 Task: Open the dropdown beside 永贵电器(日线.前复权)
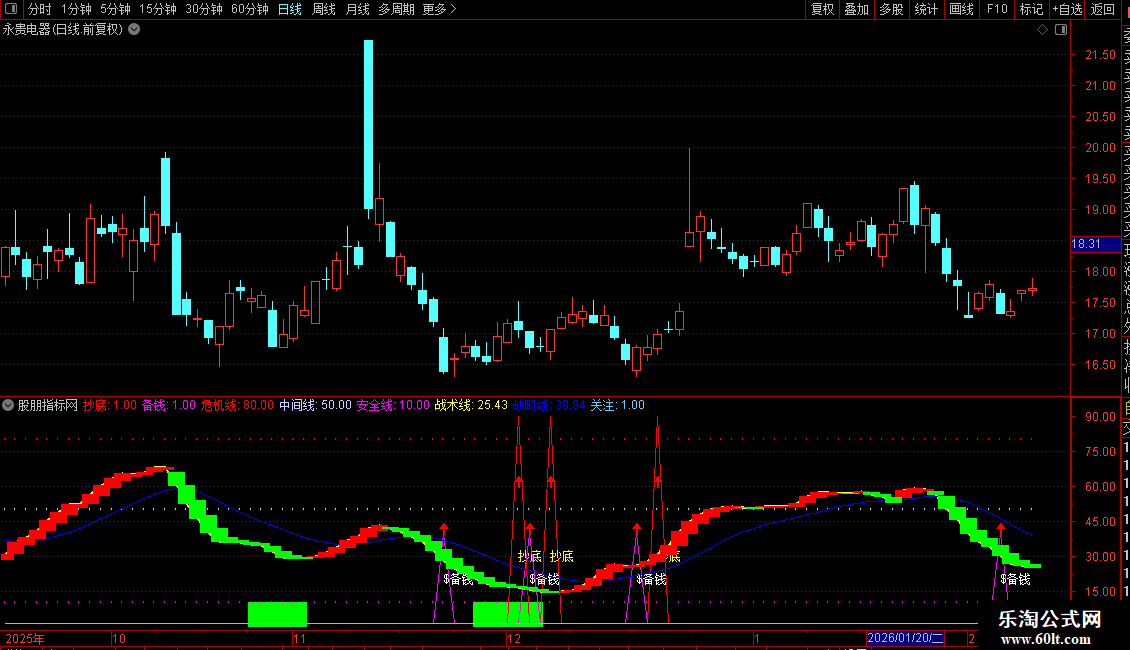134,30
